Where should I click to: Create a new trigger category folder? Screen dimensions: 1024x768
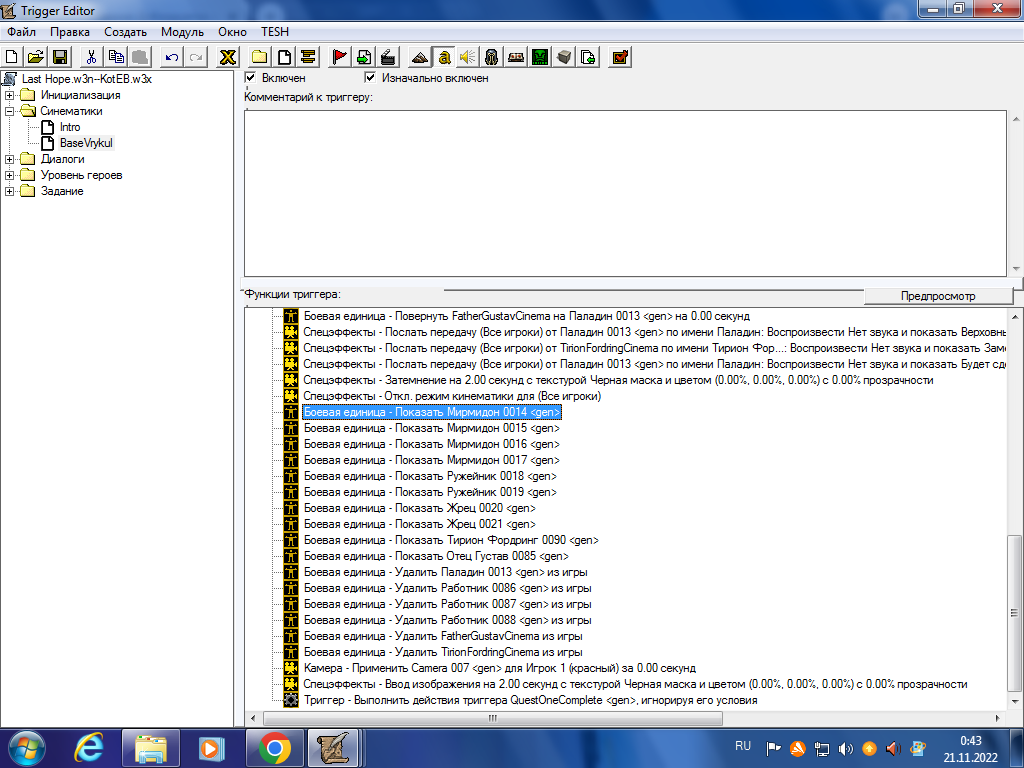pos(259,57)
